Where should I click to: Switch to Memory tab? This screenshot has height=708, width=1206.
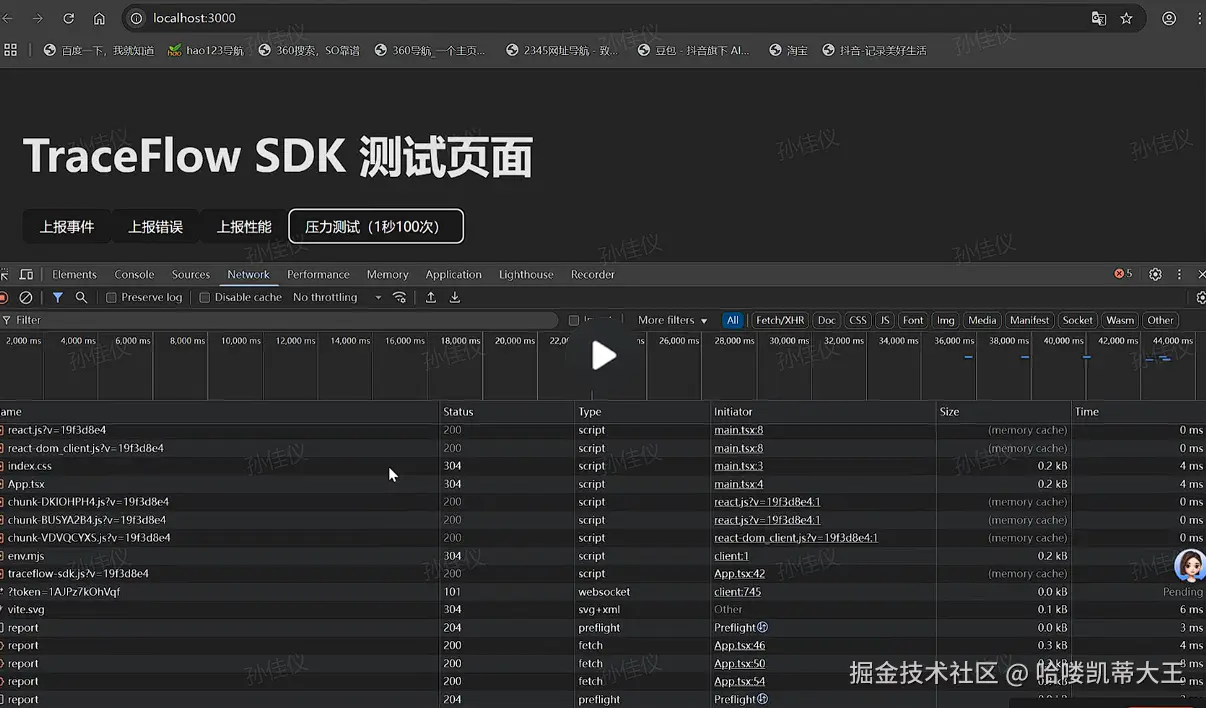[387, 274]
